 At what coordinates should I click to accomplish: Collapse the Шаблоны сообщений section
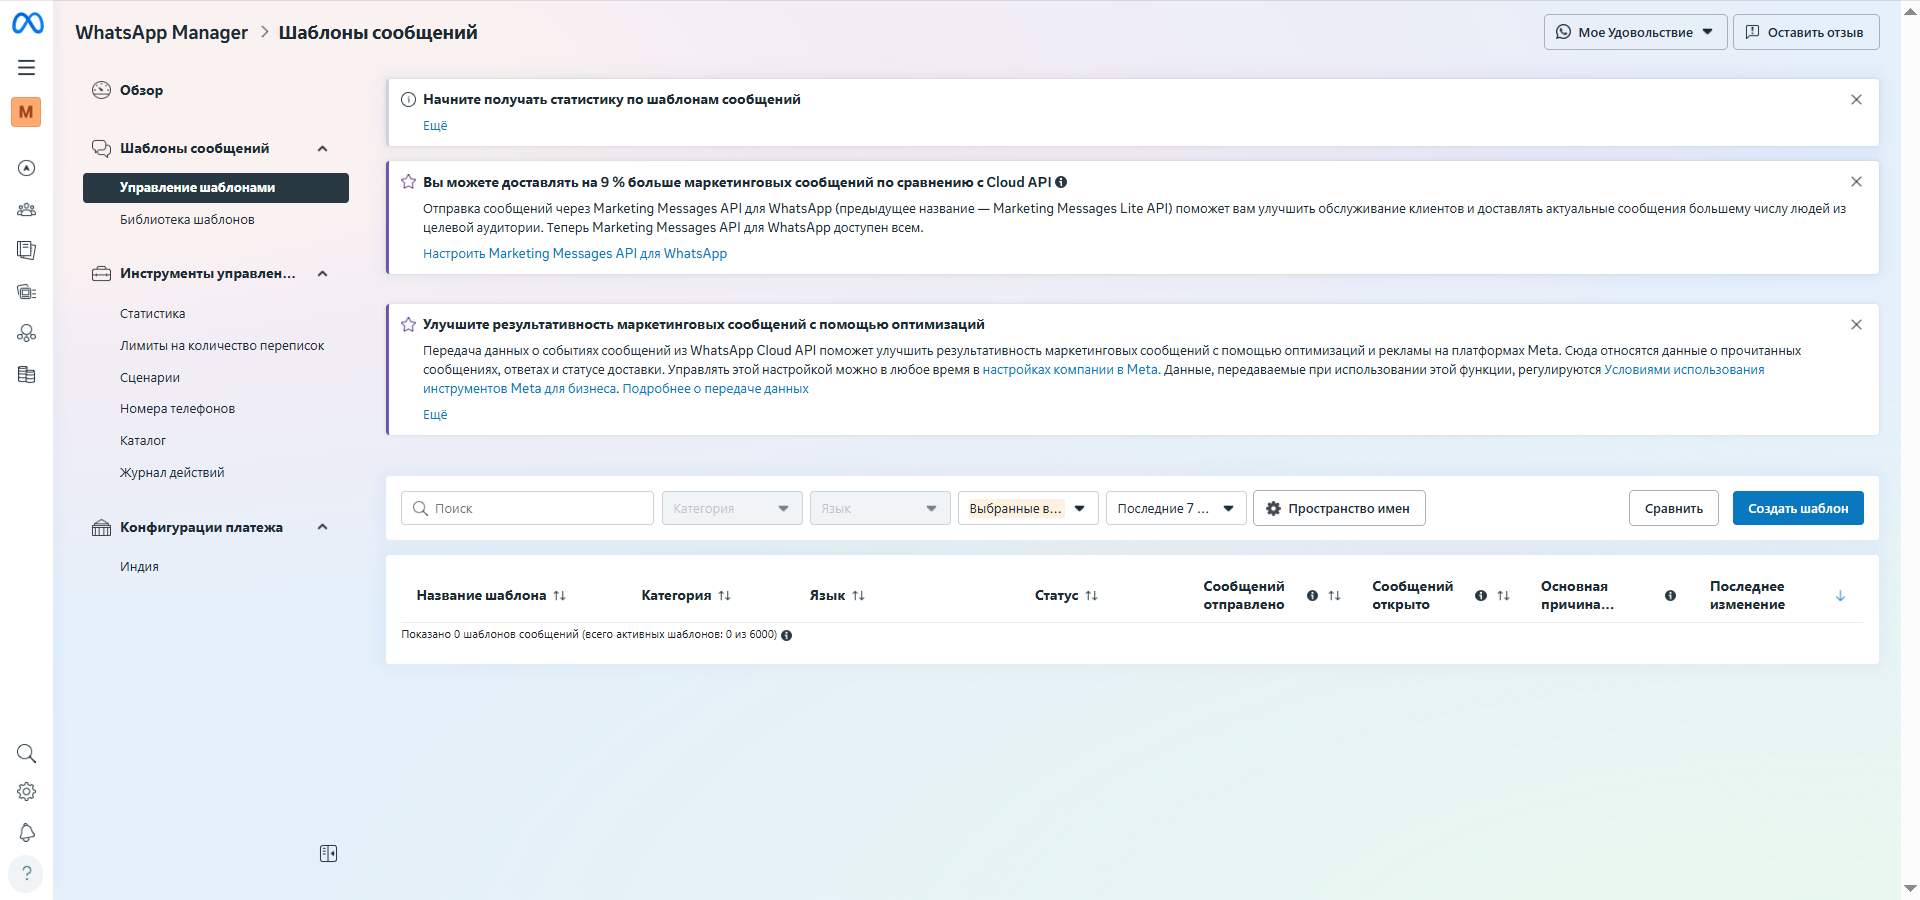coord(322,149)
